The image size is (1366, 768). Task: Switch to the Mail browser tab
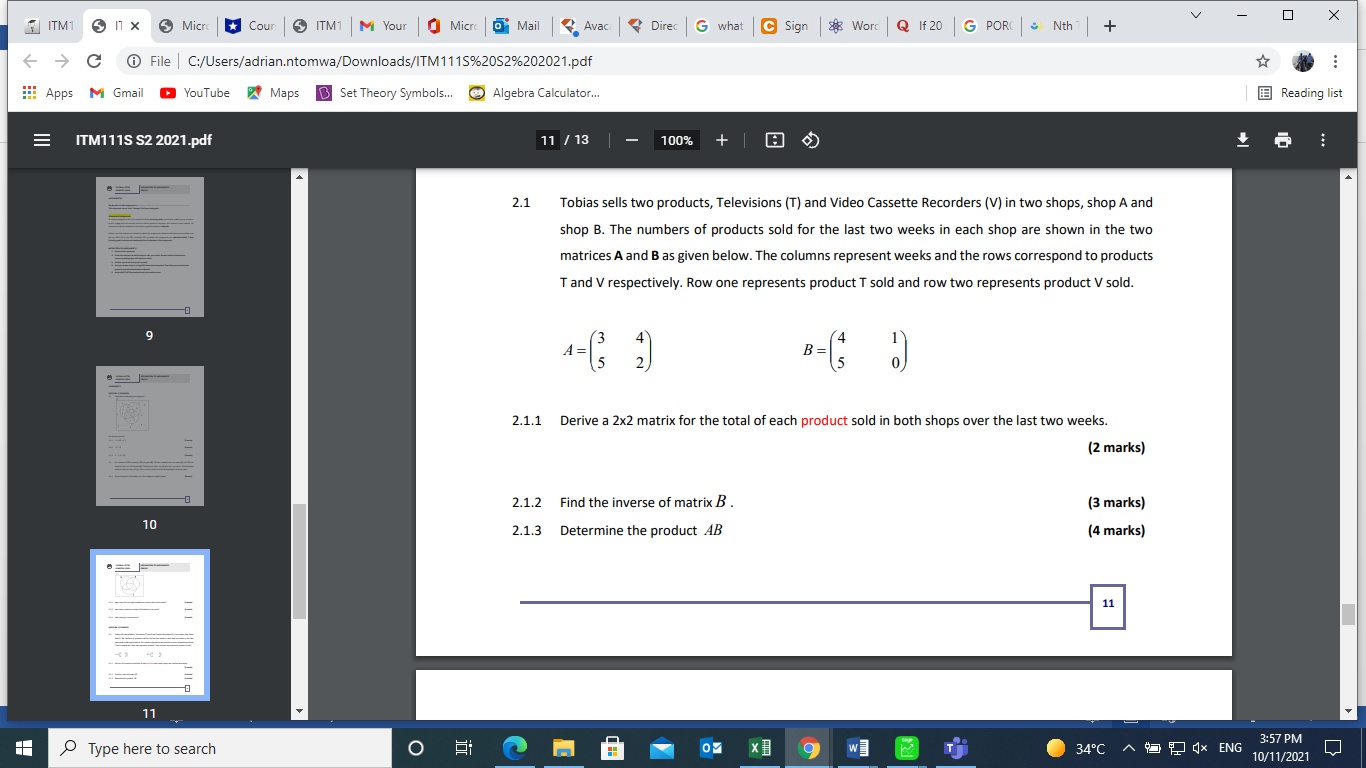[x=519, y=25]
